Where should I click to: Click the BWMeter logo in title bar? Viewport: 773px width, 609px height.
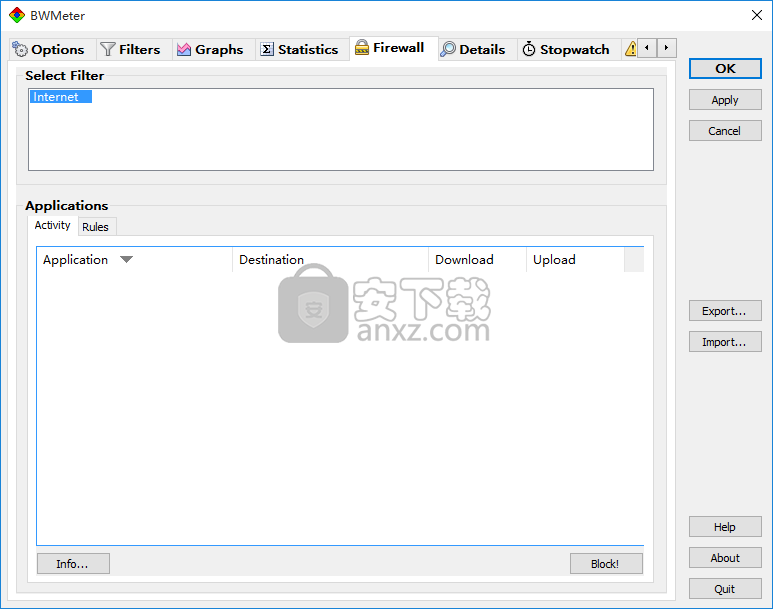pyautogui.click(x=17, y=15)
